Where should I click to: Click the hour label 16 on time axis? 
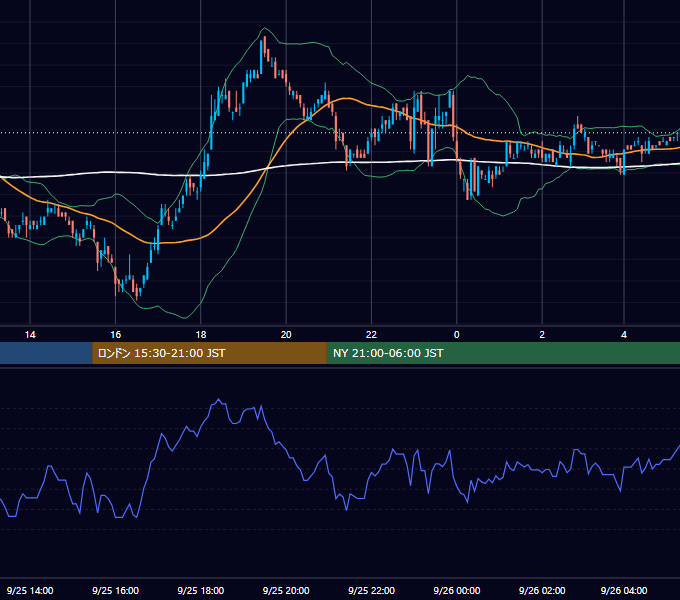[x=115, y=335]
